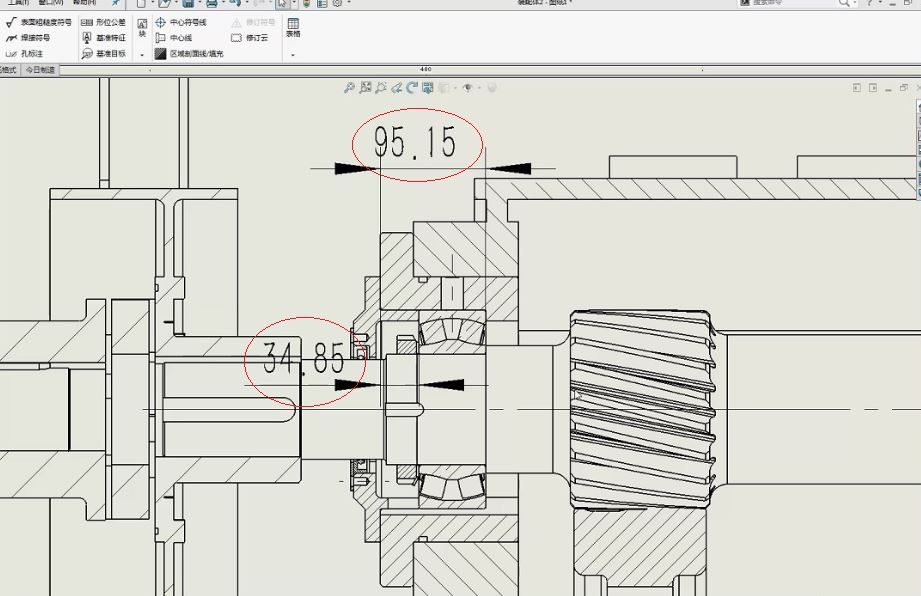Open the search options dropdown next to magnifier
921x596 pixels.
pyautogui.click(x=855, y=3)
